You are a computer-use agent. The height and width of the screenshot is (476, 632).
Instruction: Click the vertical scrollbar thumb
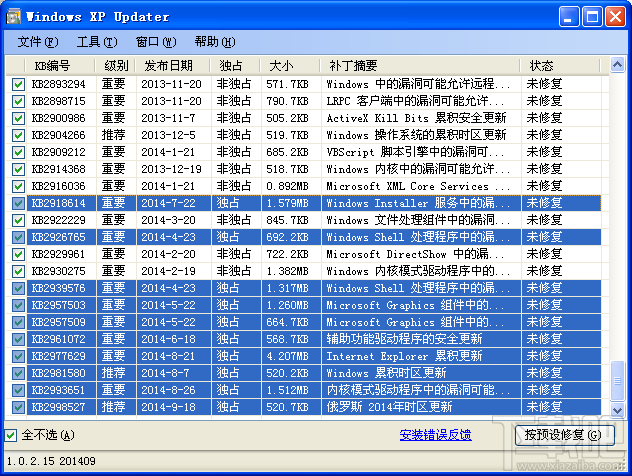[617, 381]
